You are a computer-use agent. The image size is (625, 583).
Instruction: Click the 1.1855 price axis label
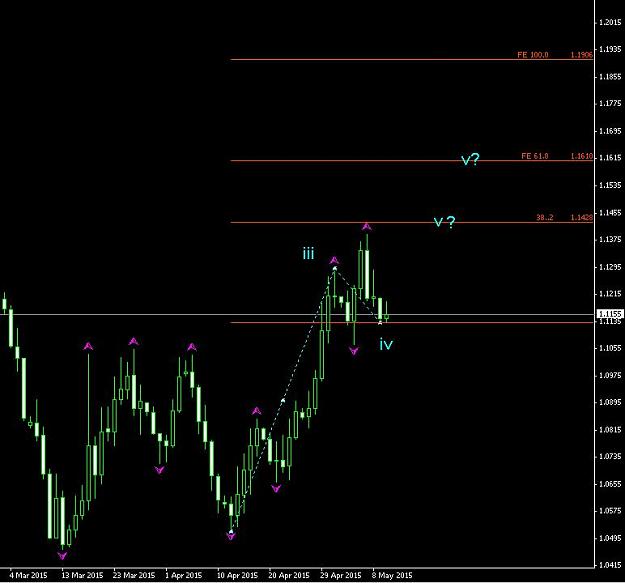point(610,77)
